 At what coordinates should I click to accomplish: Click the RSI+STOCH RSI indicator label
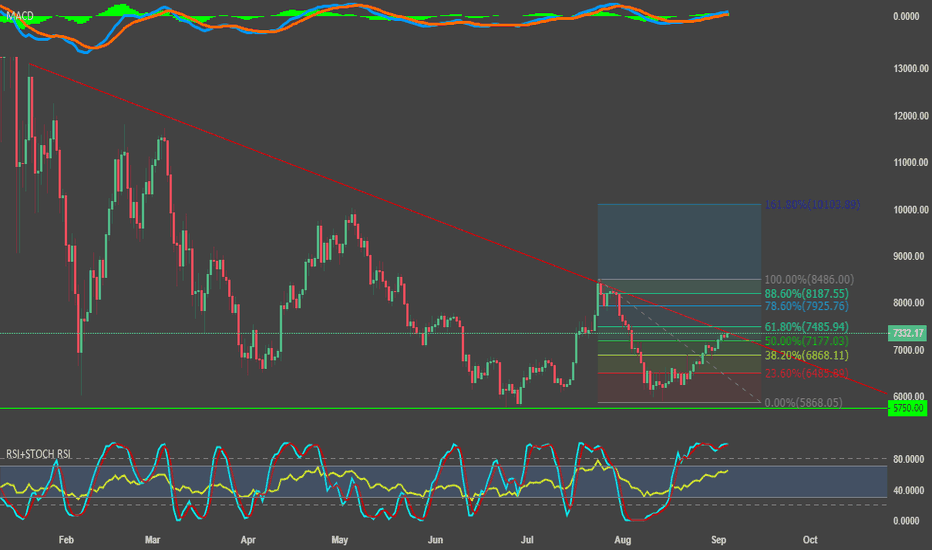click(38, 454)
